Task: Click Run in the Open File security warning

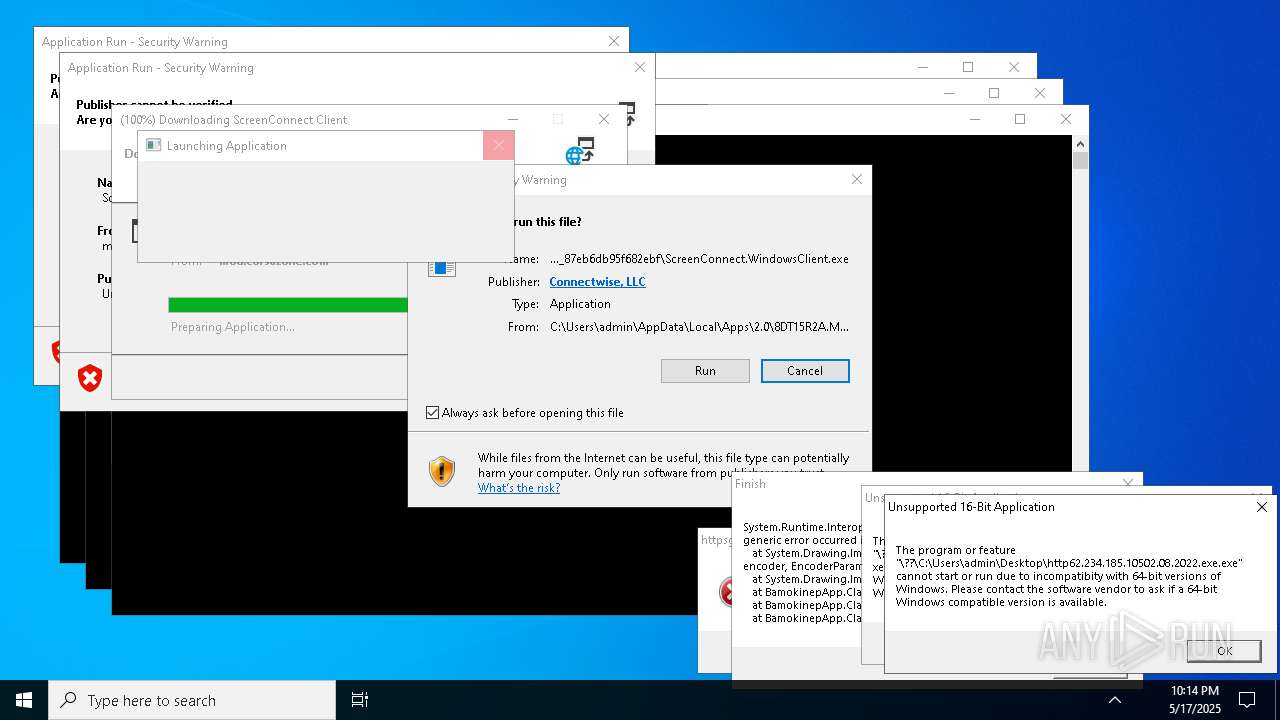Action: pos(705,371)
